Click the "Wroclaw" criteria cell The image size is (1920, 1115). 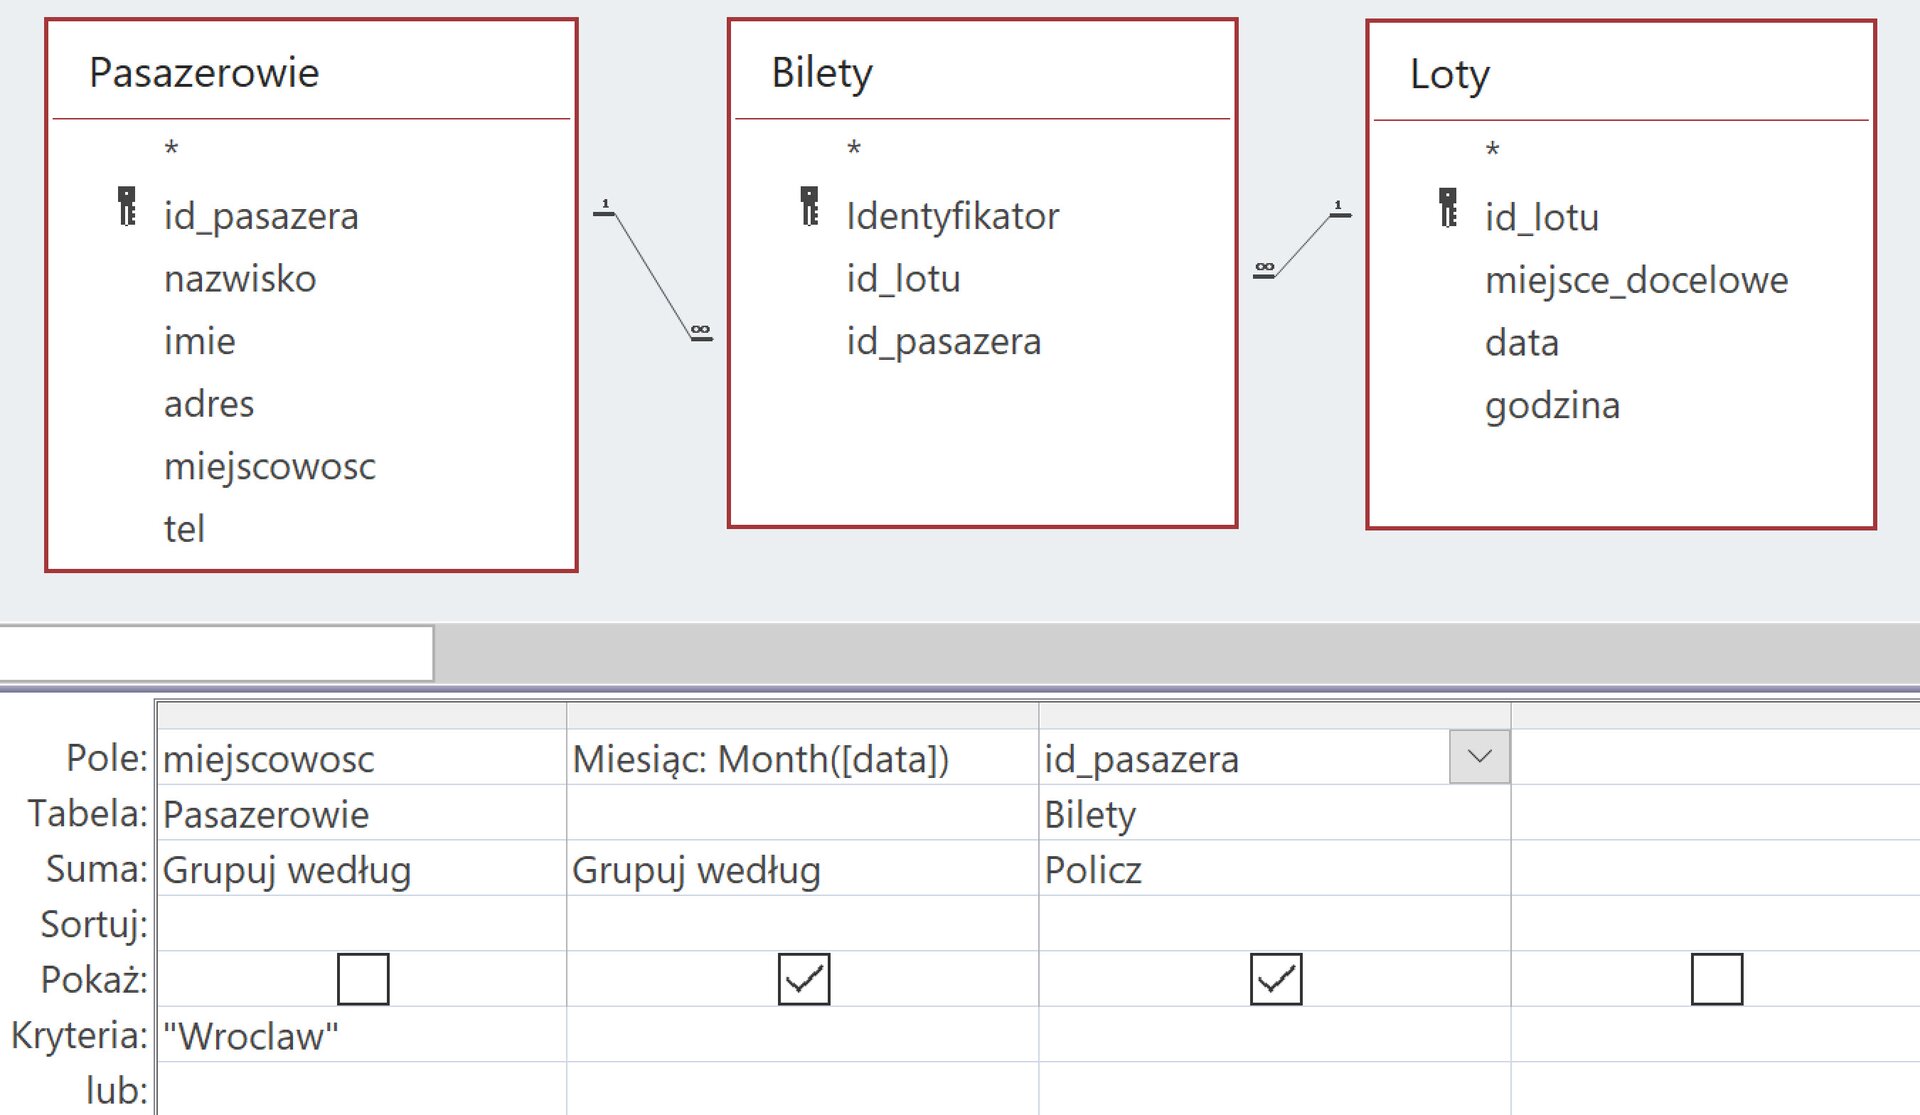click(250, 1036)
